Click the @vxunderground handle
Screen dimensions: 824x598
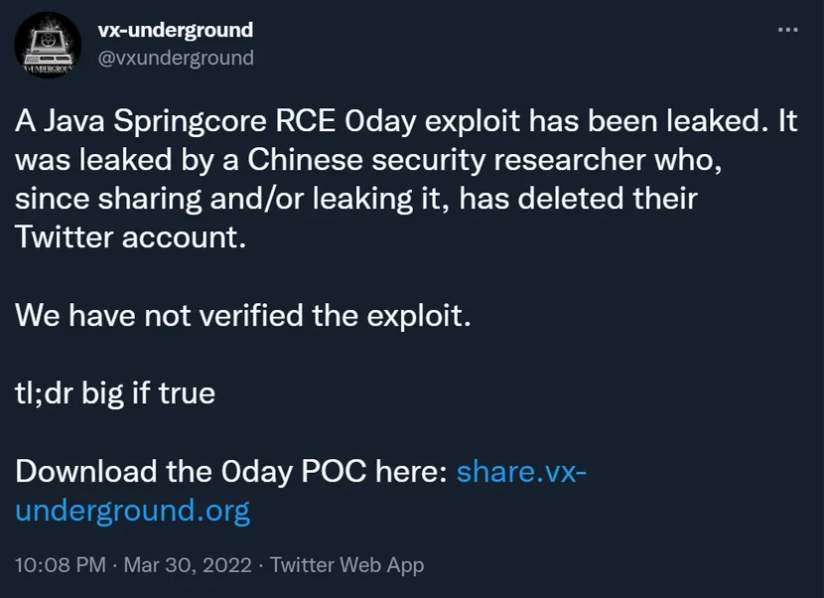click(176, 57)
